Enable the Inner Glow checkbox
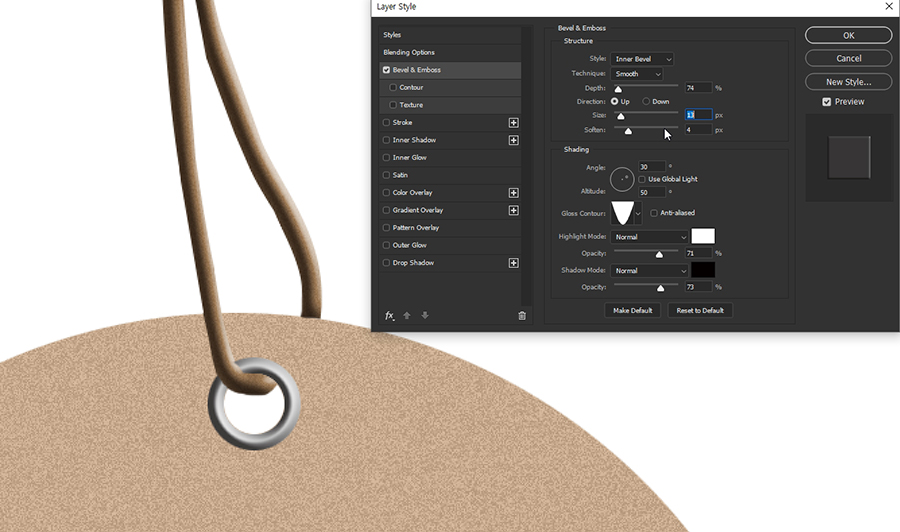Image resolution: width=900 pixels, height=532 pixels. [x=386, y=158]
